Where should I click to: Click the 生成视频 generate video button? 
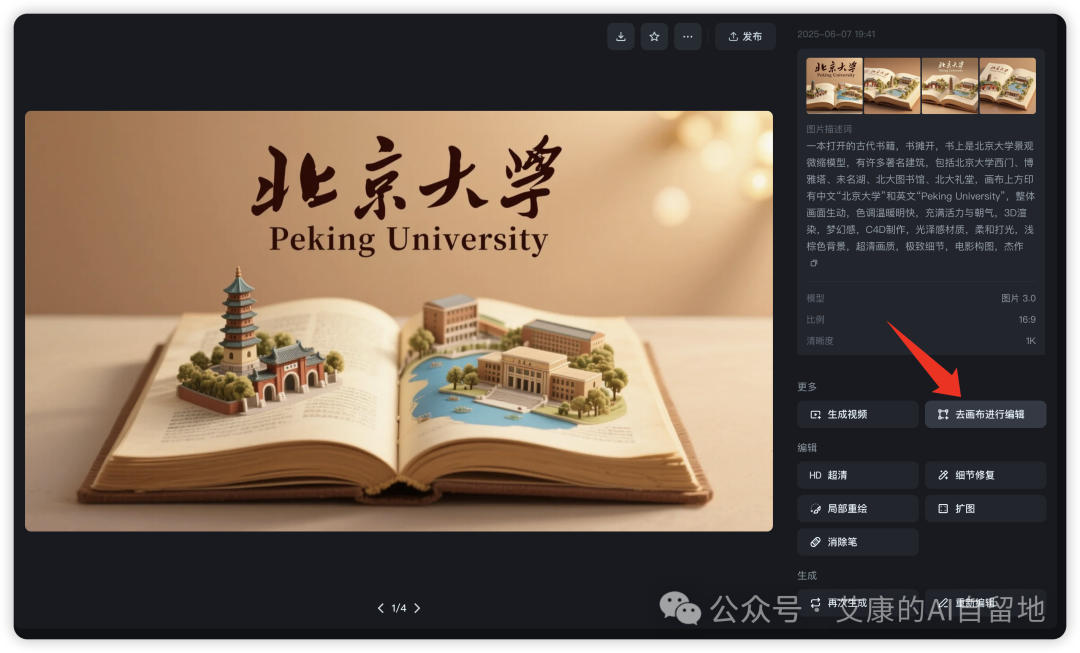tap(858, 415)
